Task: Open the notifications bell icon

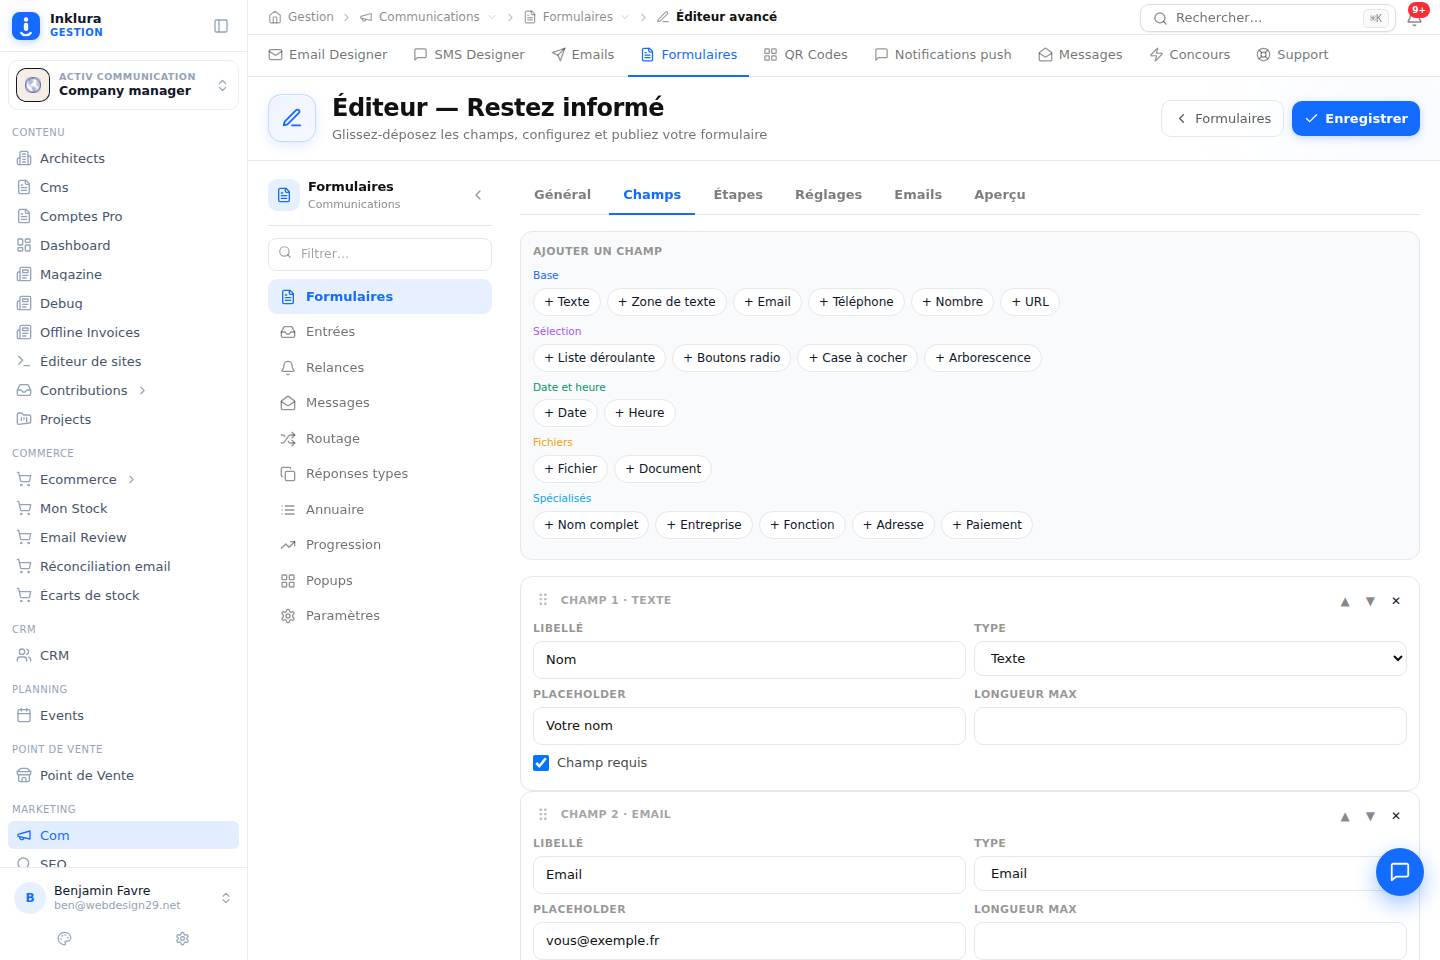Action: [x=1414, y=18]
